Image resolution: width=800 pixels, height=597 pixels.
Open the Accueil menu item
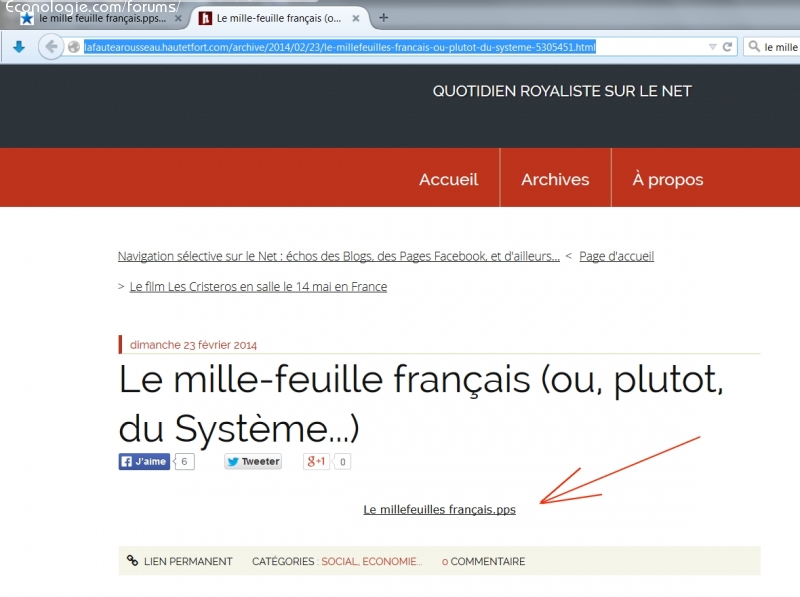(448, 180)
